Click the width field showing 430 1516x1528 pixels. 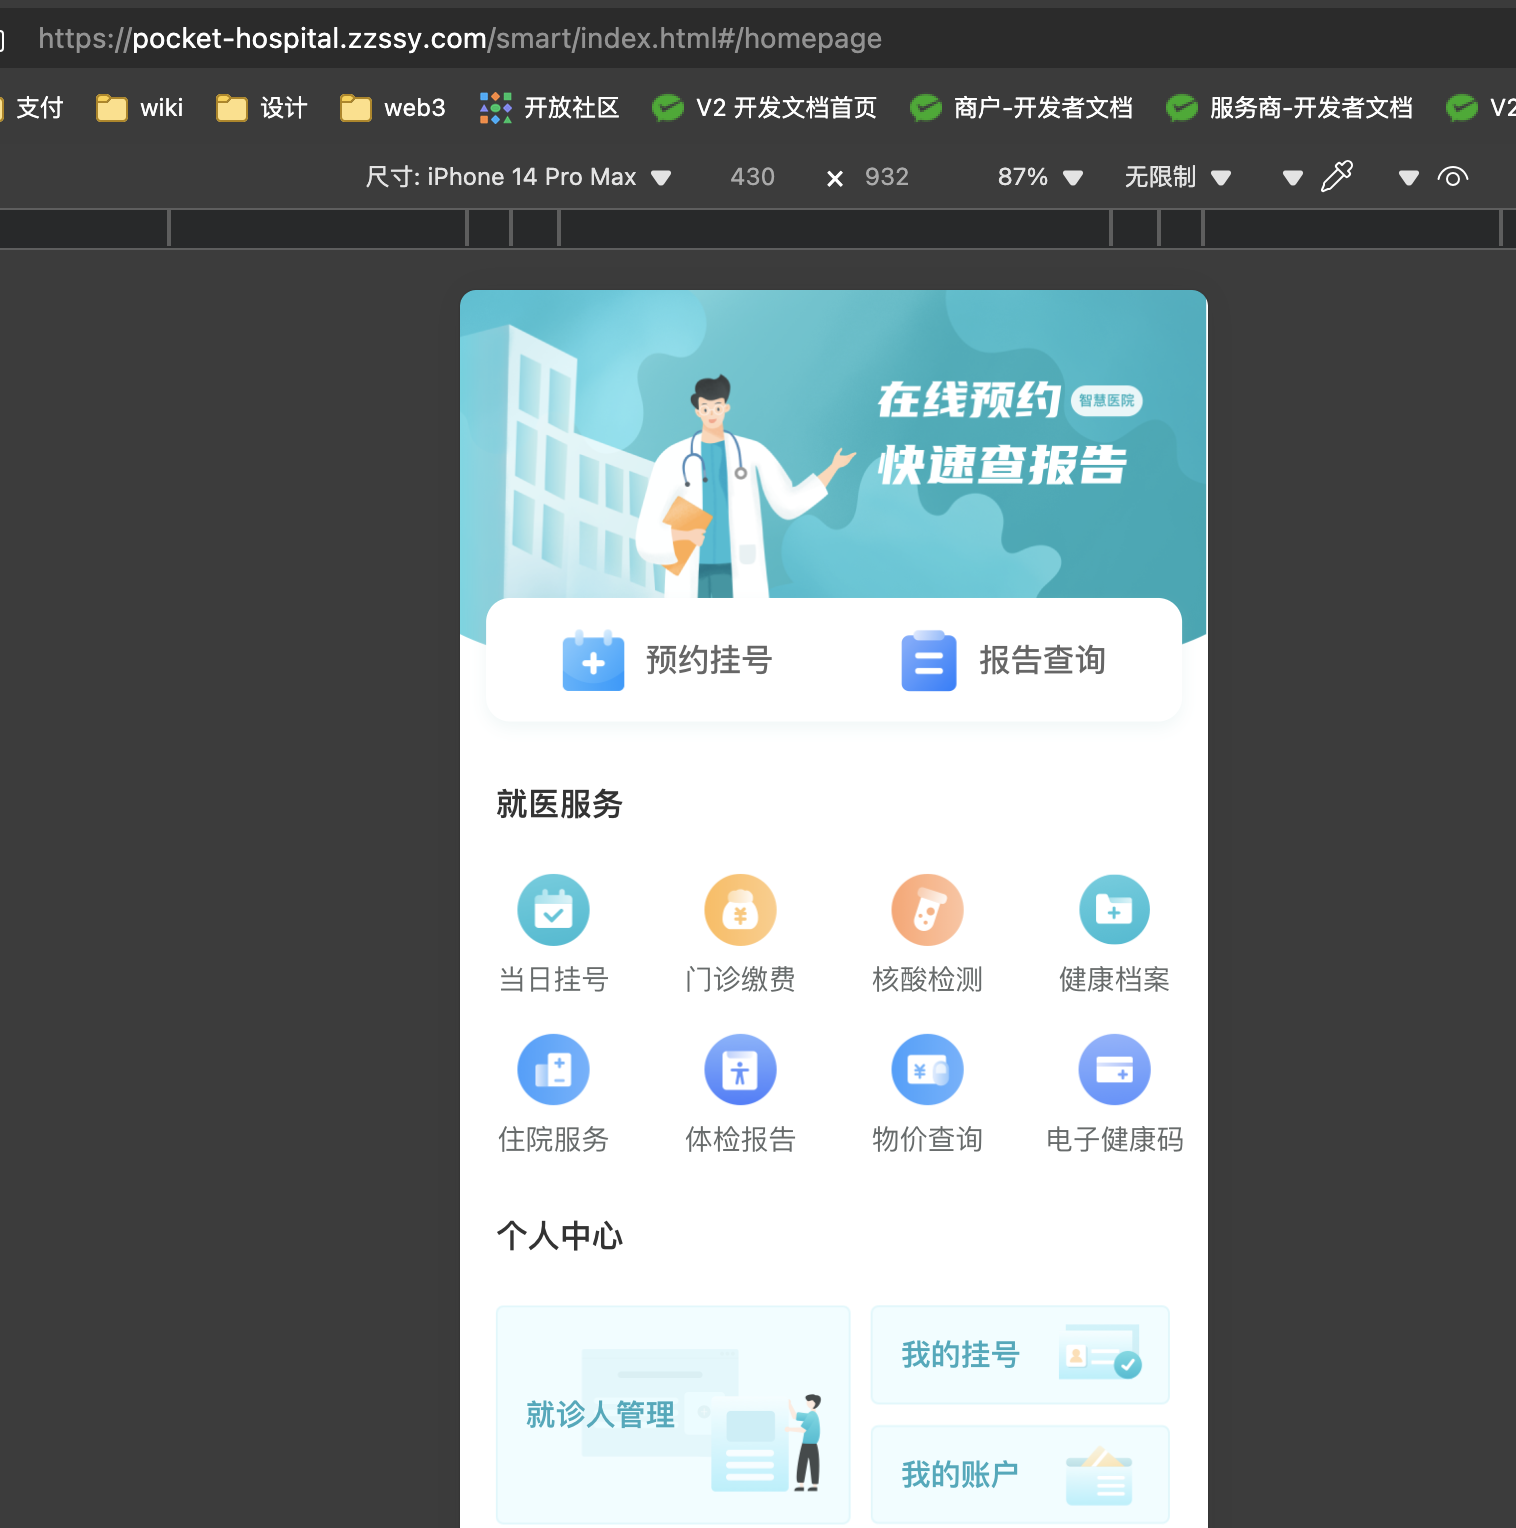point(752,177)
